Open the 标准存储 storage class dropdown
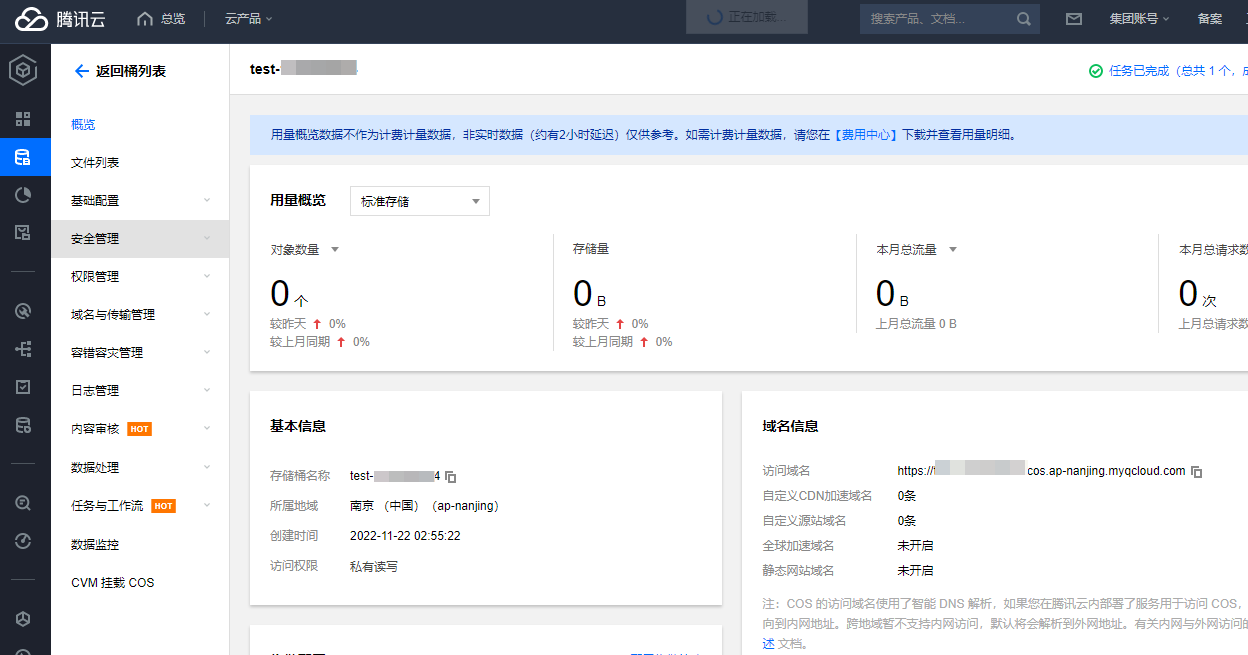This screenshot has width=1248, height=655. pos(419,201)
